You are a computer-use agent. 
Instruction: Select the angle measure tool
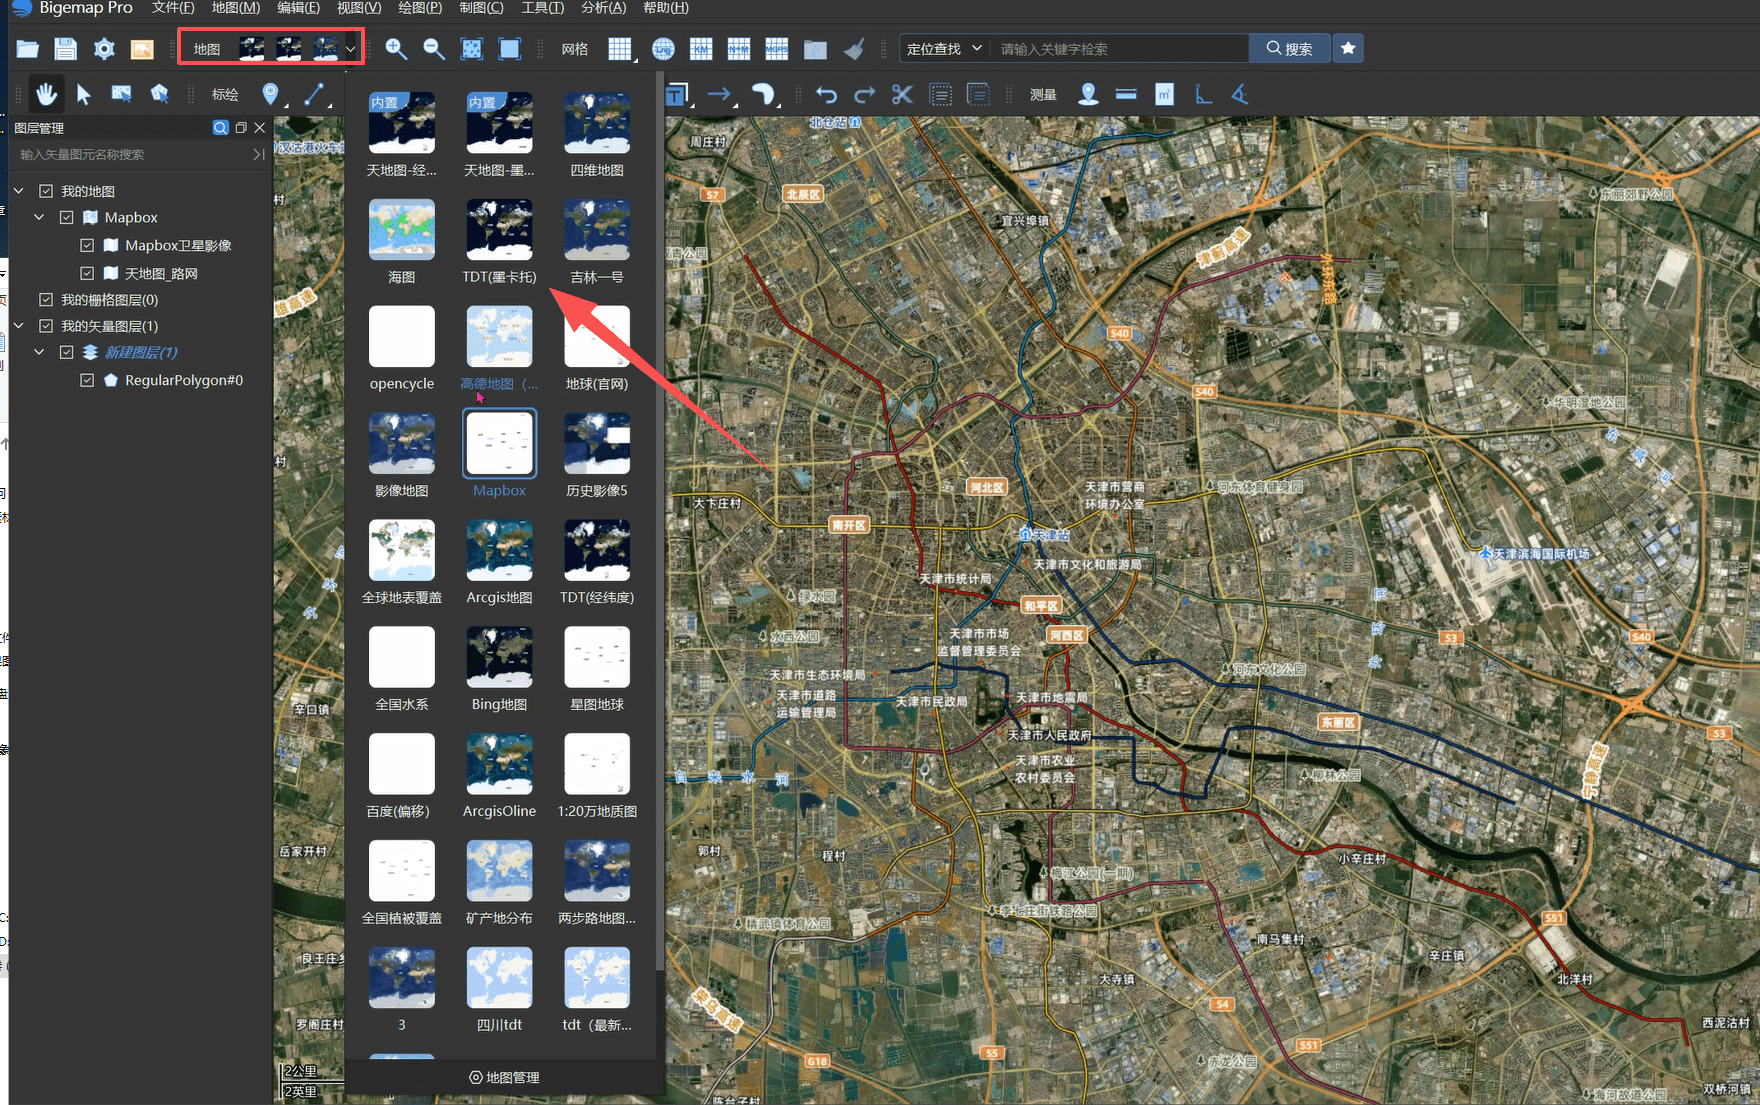[1240, 94]
